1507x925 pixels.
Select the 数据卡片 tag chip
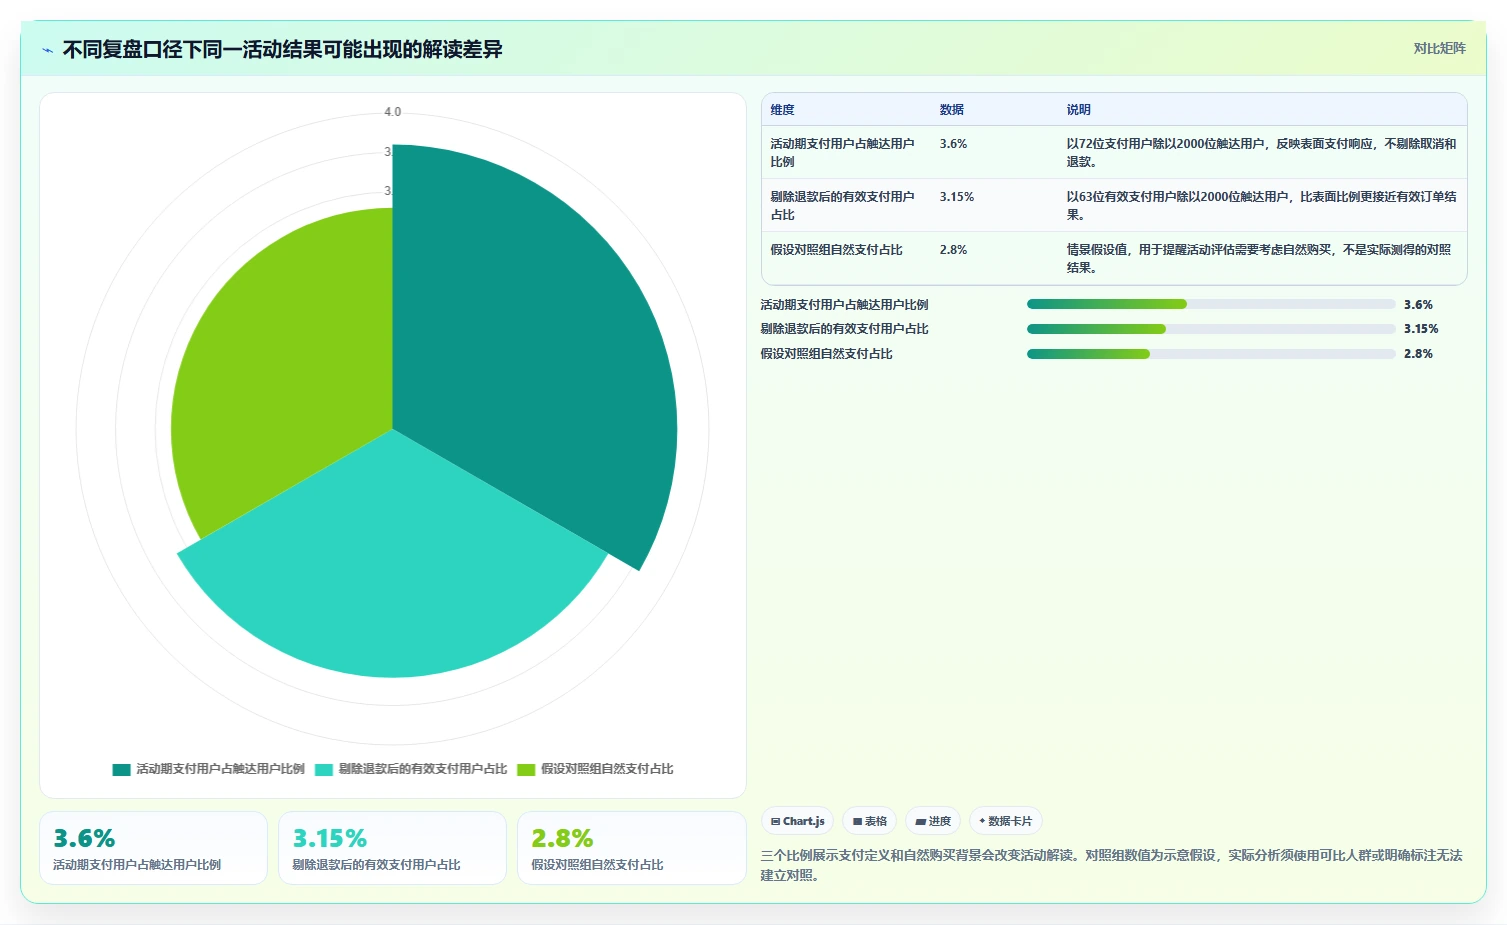click(1005, 821)
